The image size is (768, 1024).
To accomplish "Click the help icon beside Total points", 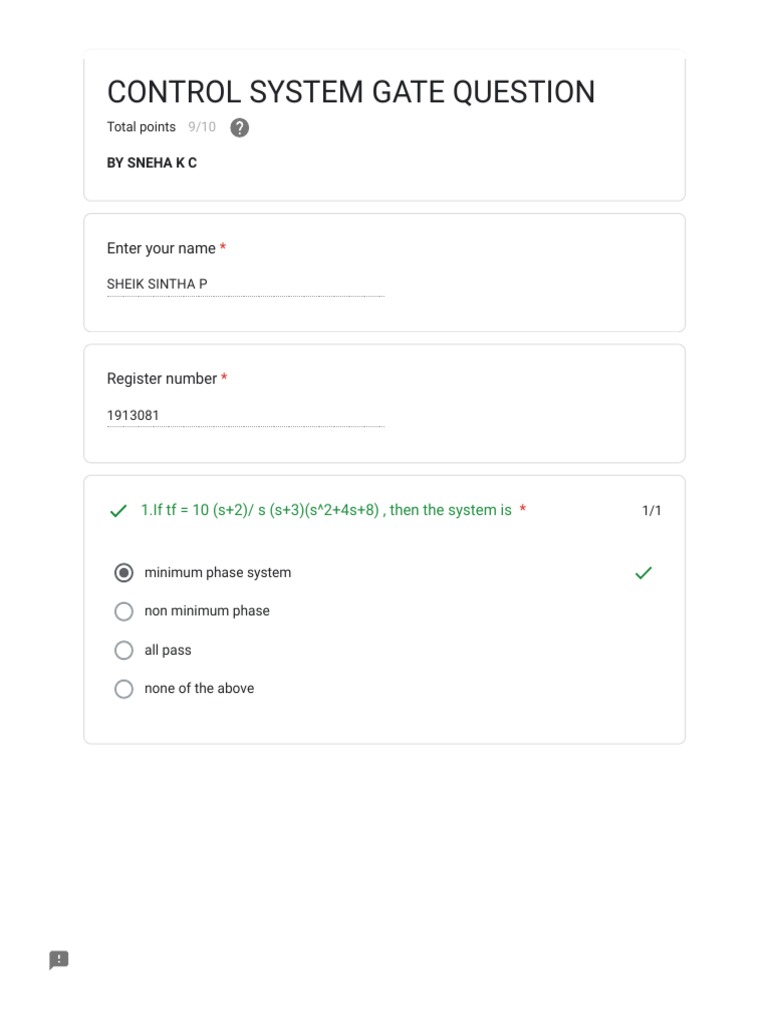I will pyautogui.click(x=239, y=128).
